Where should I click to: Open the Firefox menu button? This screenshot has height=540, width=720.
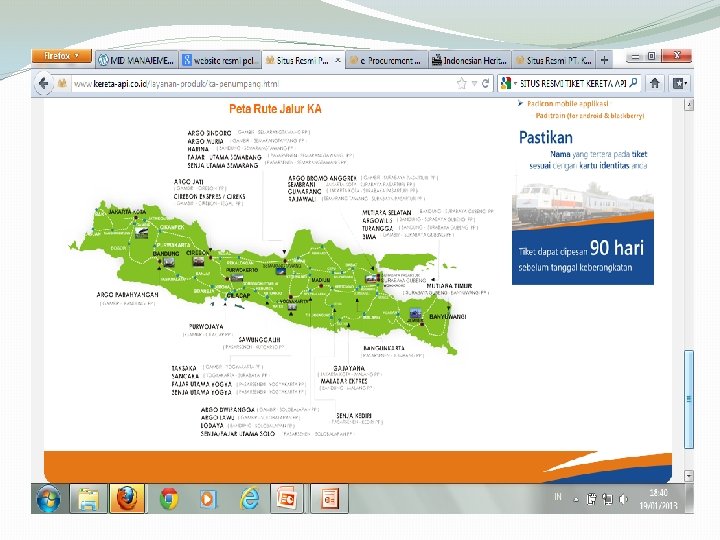(x=62, y=56)
